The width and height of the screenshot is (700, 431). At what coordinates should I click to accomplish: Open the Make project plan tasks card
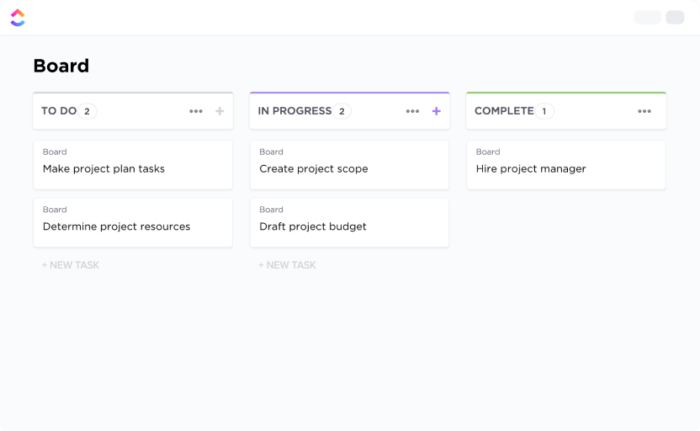coord(133,164)
